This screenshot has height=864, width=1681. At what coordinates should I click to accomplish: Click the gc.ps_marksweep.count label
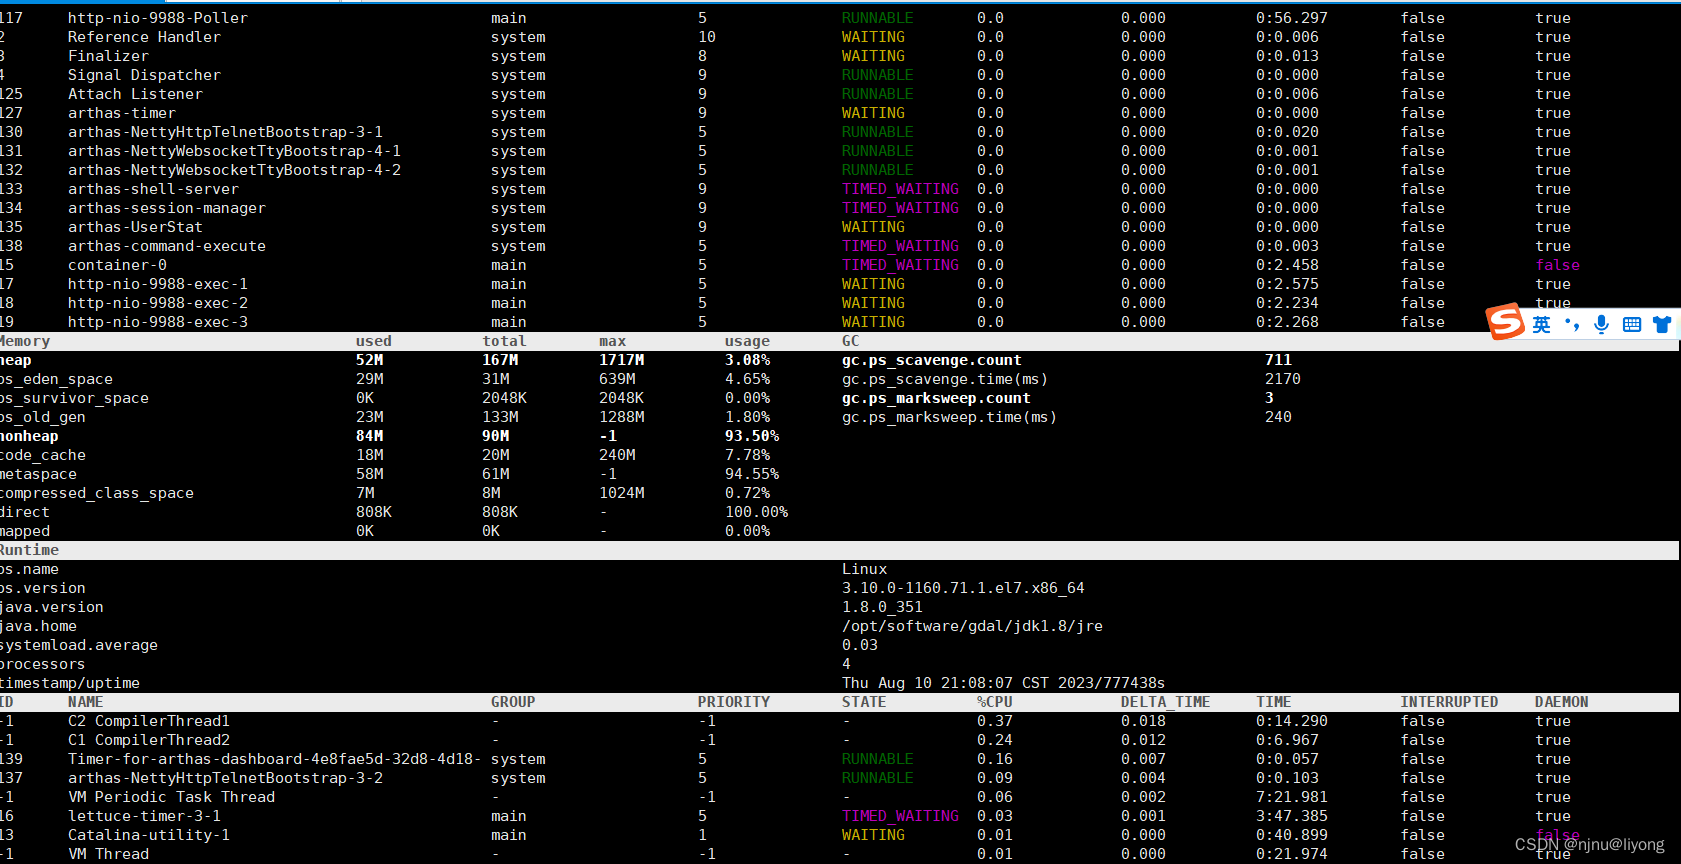click(936, 398)
